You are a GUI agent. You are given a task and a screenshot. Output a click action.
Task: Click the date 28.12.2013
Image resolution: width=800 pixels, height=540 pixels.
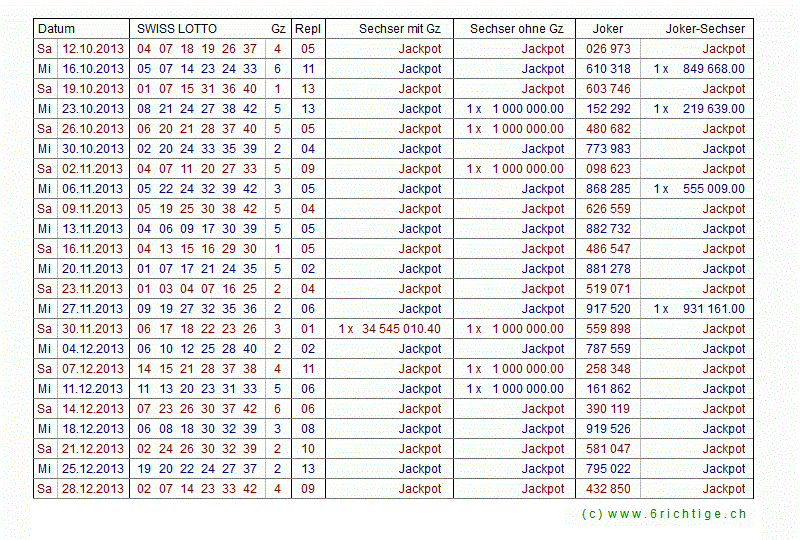93,489
